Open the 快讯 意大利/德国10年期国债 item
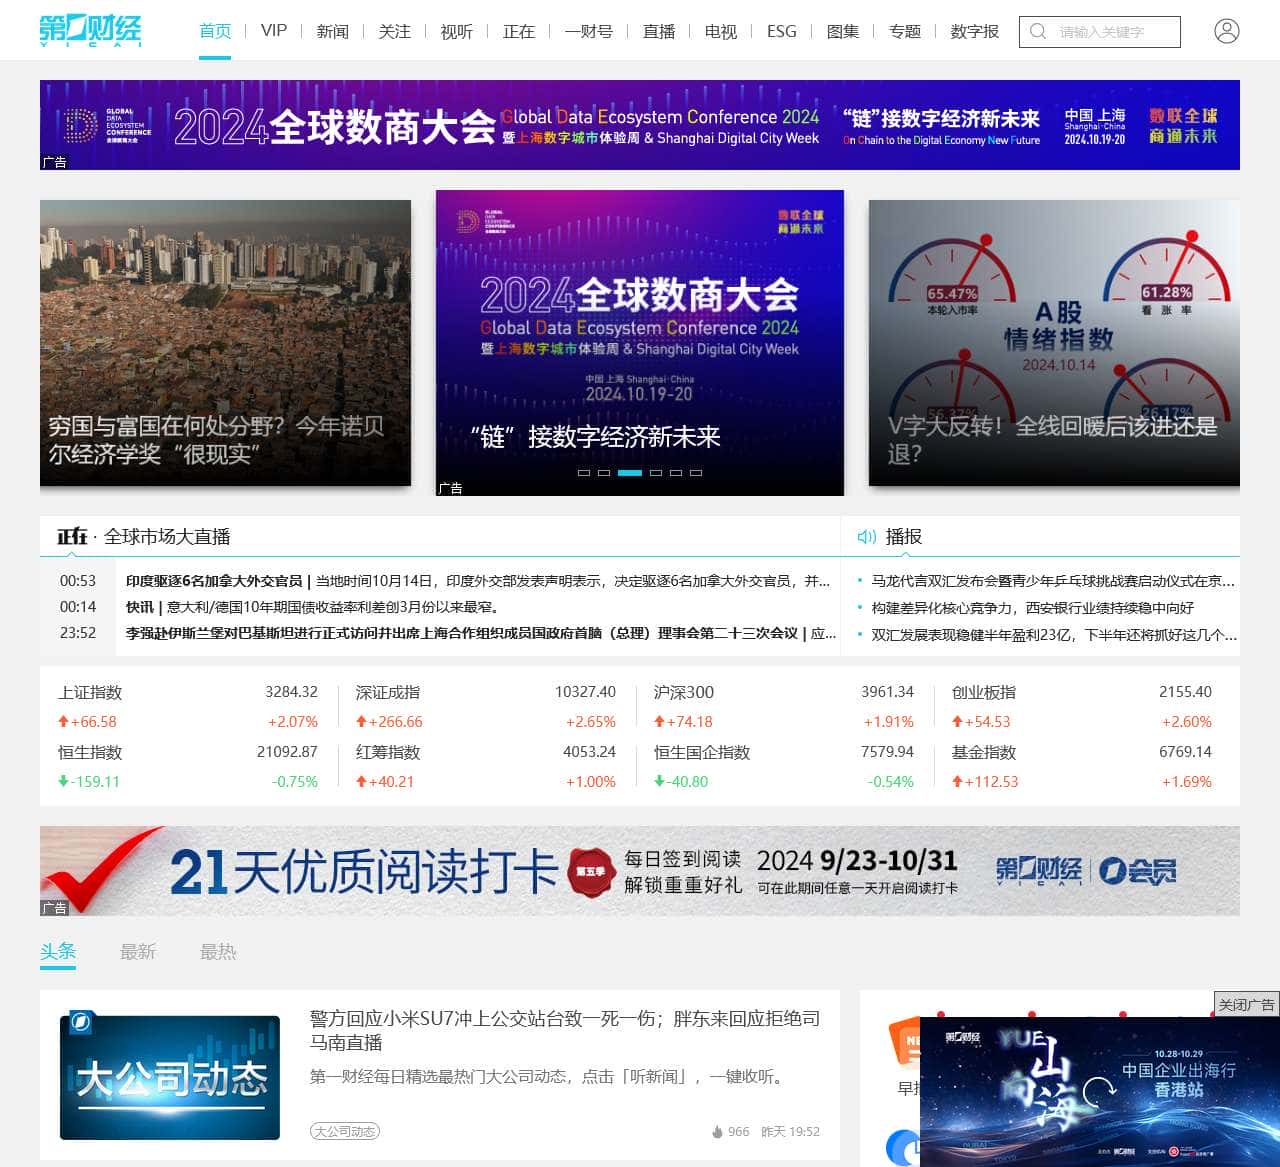 [x=312, y=607]
